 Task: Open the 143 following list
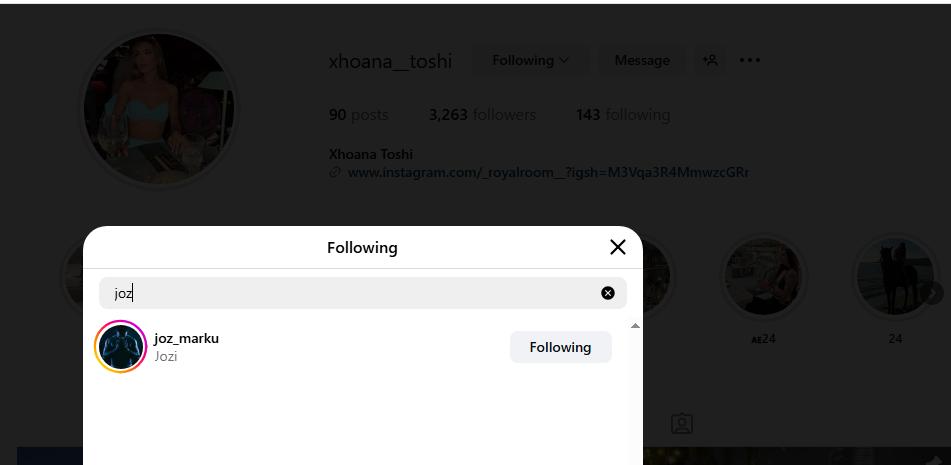click(x=622, y=115)
